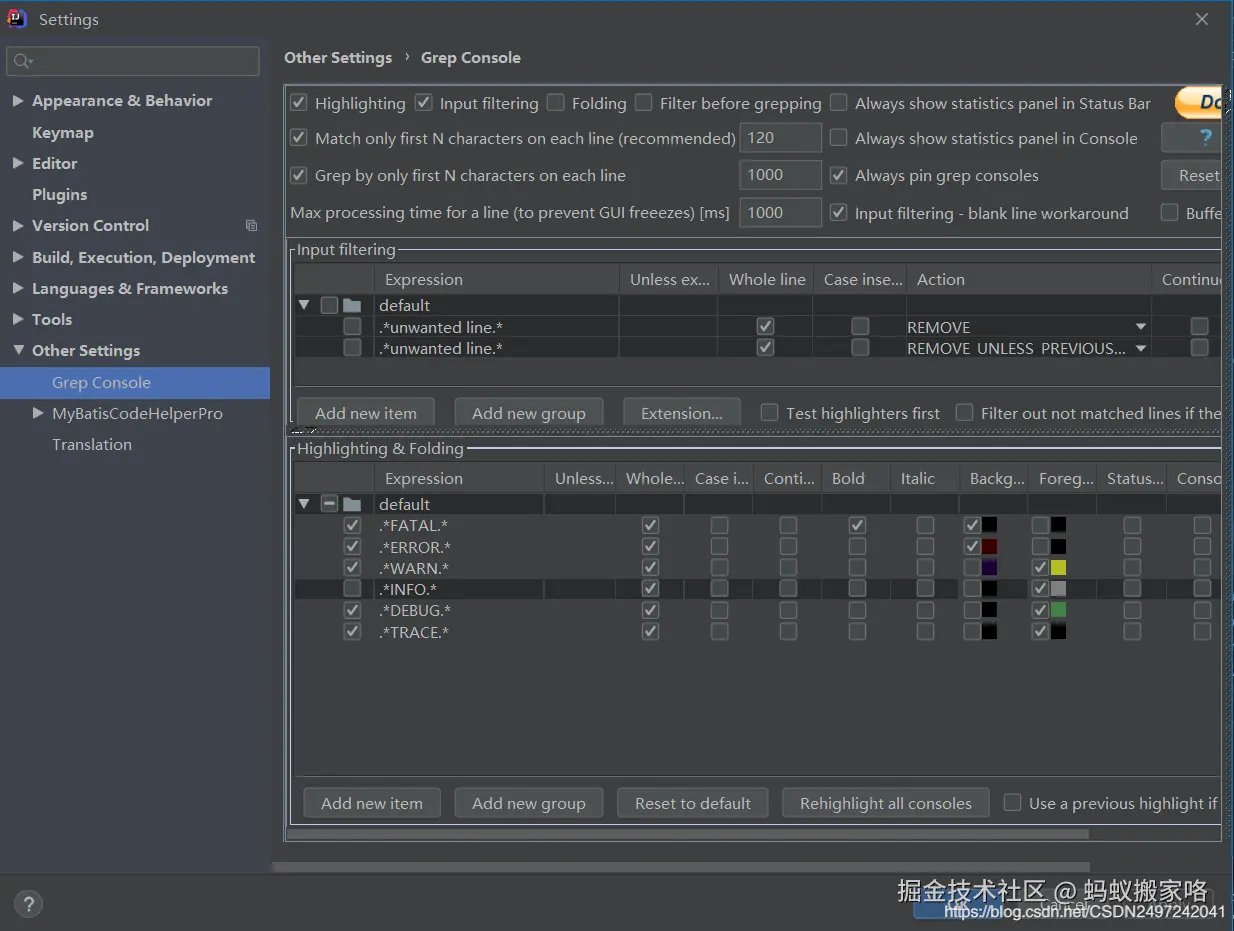Click yellow foreground swatch of .*WARN.* row
1234x931 pixels.
pos(1058,568)
